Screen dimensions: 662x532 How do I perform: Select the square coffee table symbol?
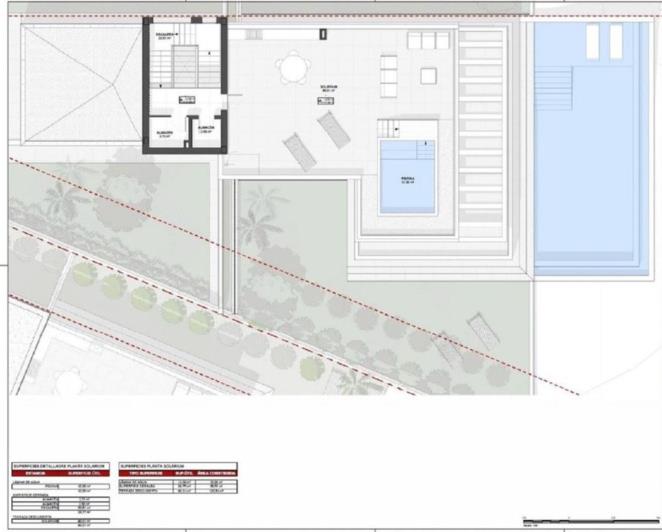tap(428, 76)
